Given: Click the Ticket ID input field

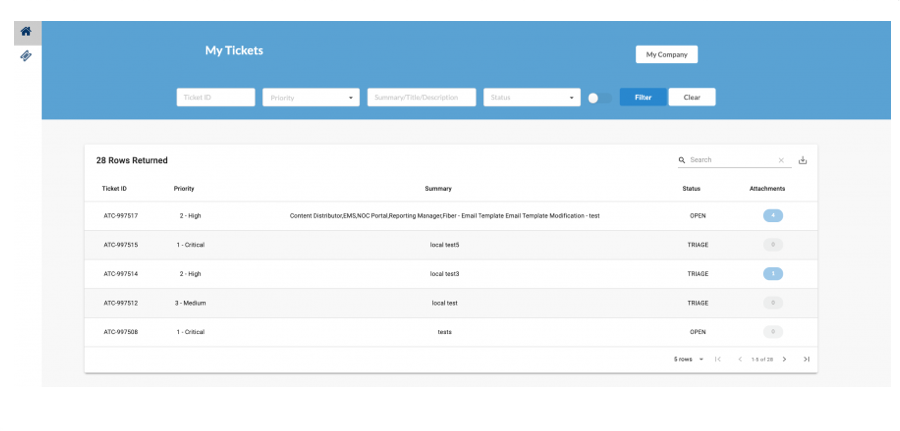Looking at the screenshot, I should coord(215,98).
